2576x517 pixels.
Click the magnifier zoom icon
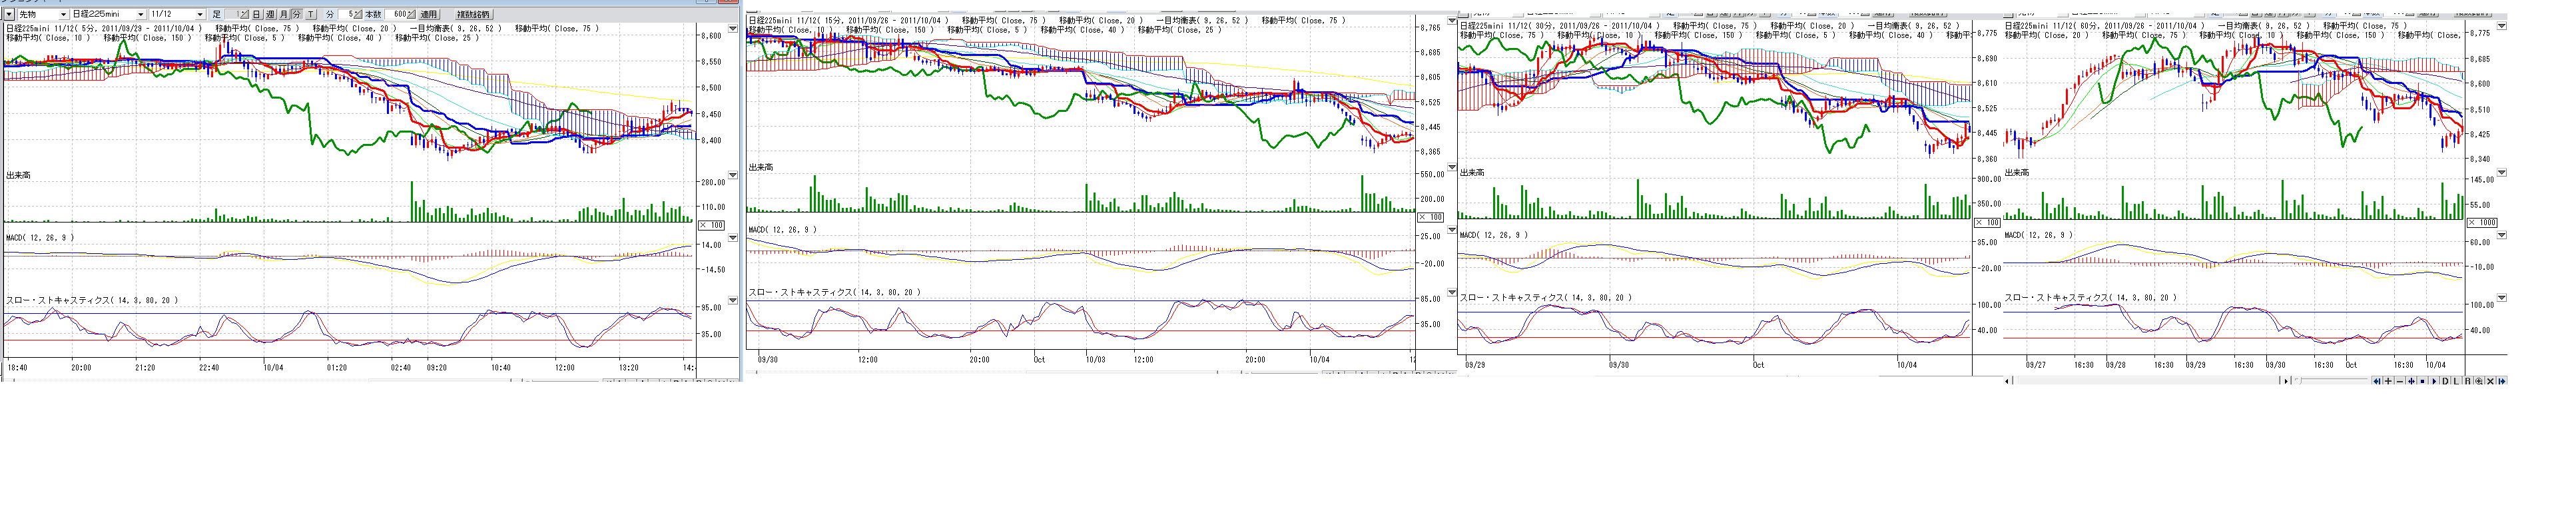[2479, 381]
